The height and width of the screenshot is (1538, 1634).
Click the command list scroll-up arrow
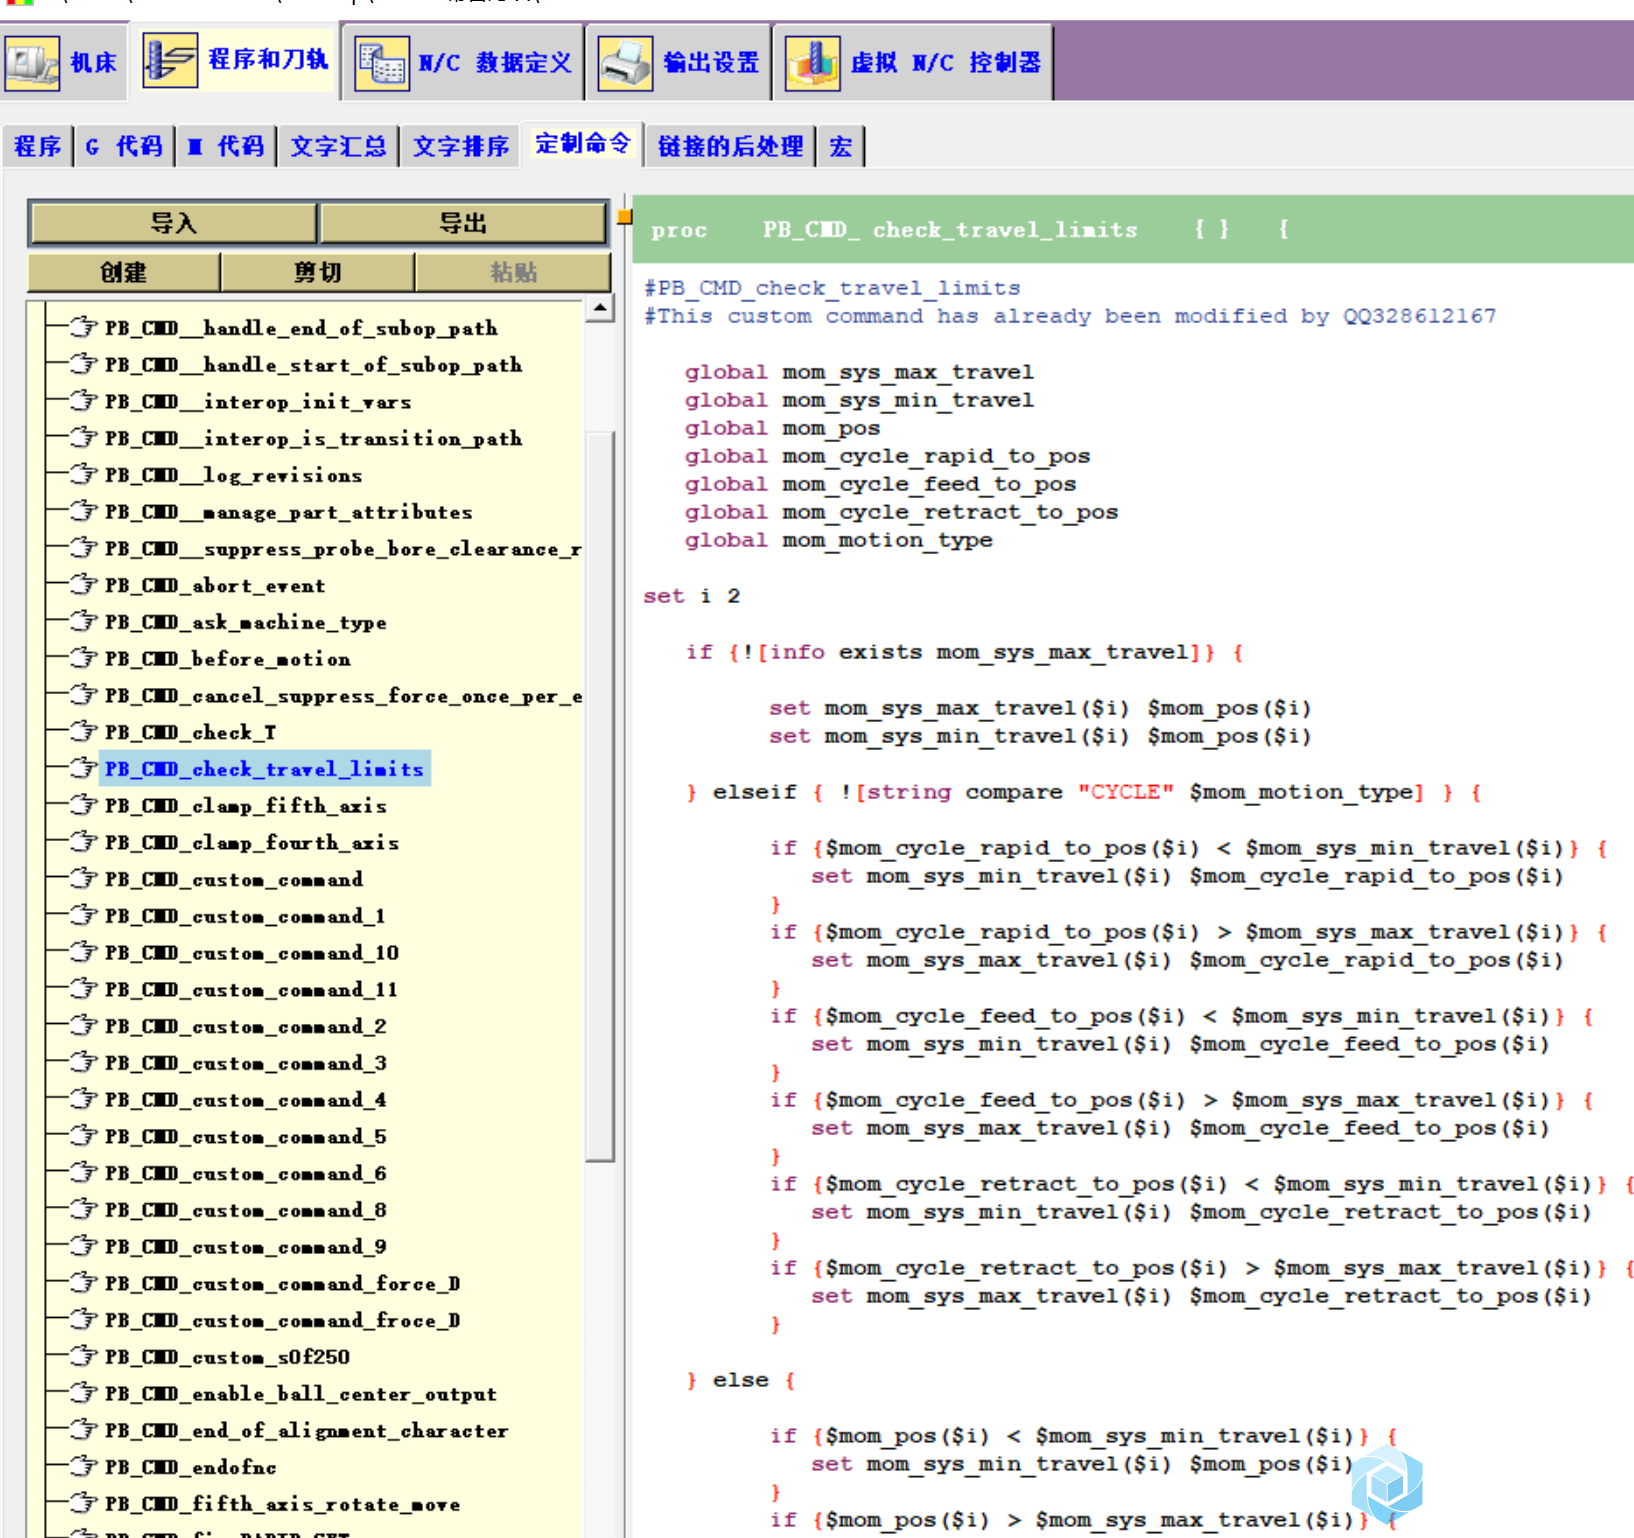pos(599,308)
